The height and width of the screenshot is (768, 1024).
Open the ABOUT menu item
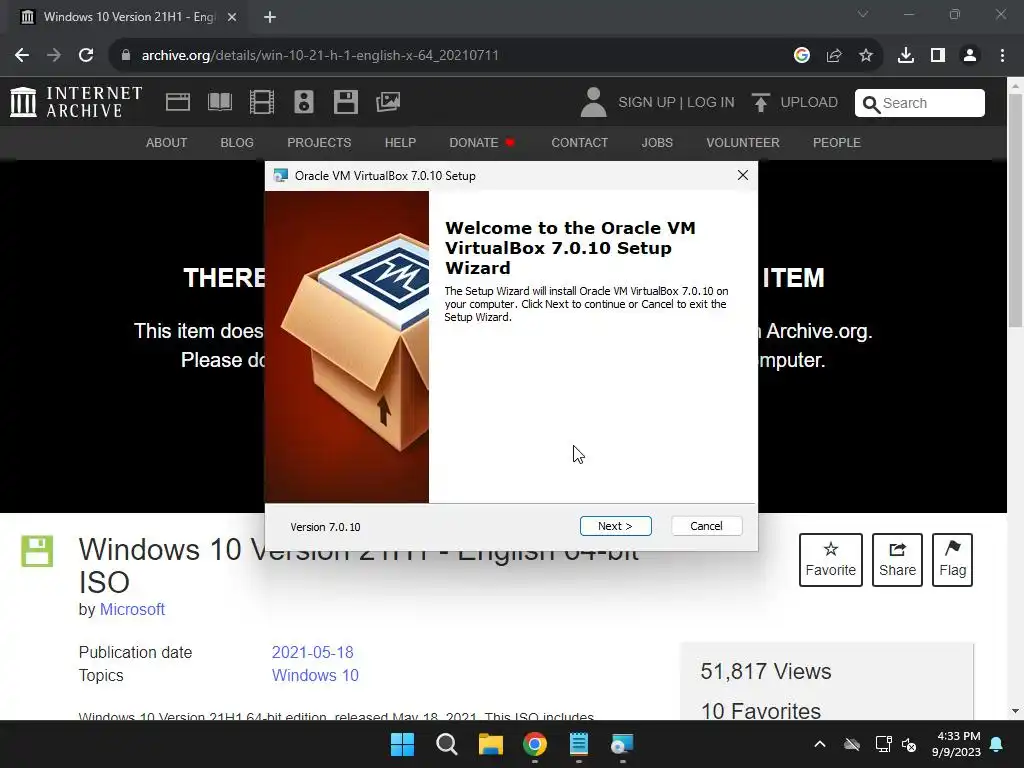click(167, 142)
